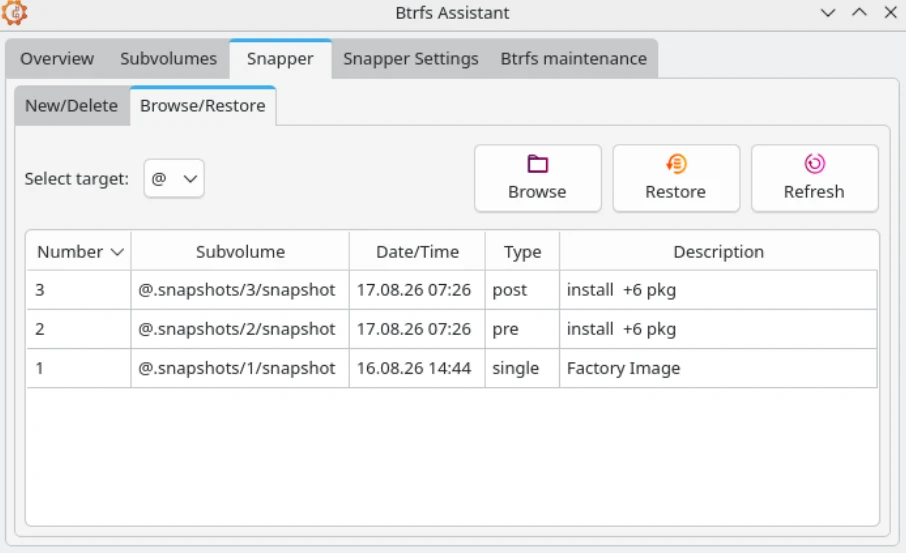Viewport: 906px width, 553px height.
Task: Click install +6 pkg description in row 3
Action: 719,290
